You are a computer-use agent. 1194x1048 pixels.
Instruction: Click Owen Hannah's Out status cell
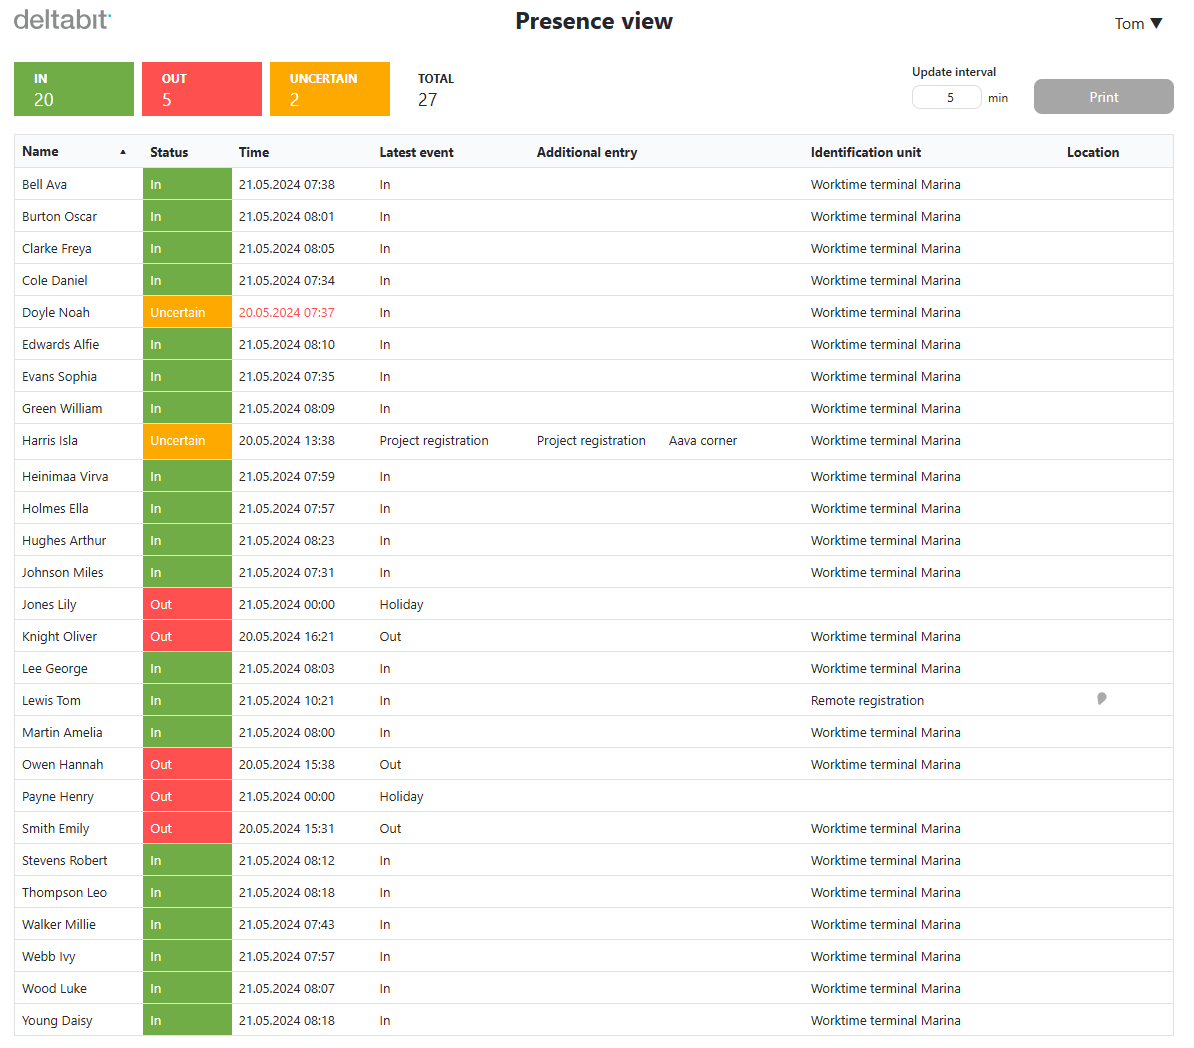pyautogui.click(x=187, y=764)
